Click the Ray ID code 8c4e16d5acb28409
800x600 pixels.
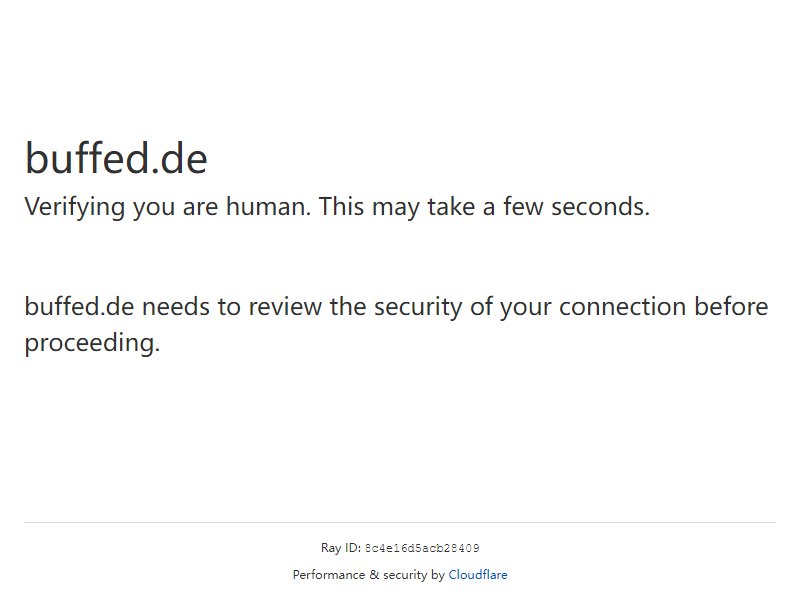(x=422, y=548)
